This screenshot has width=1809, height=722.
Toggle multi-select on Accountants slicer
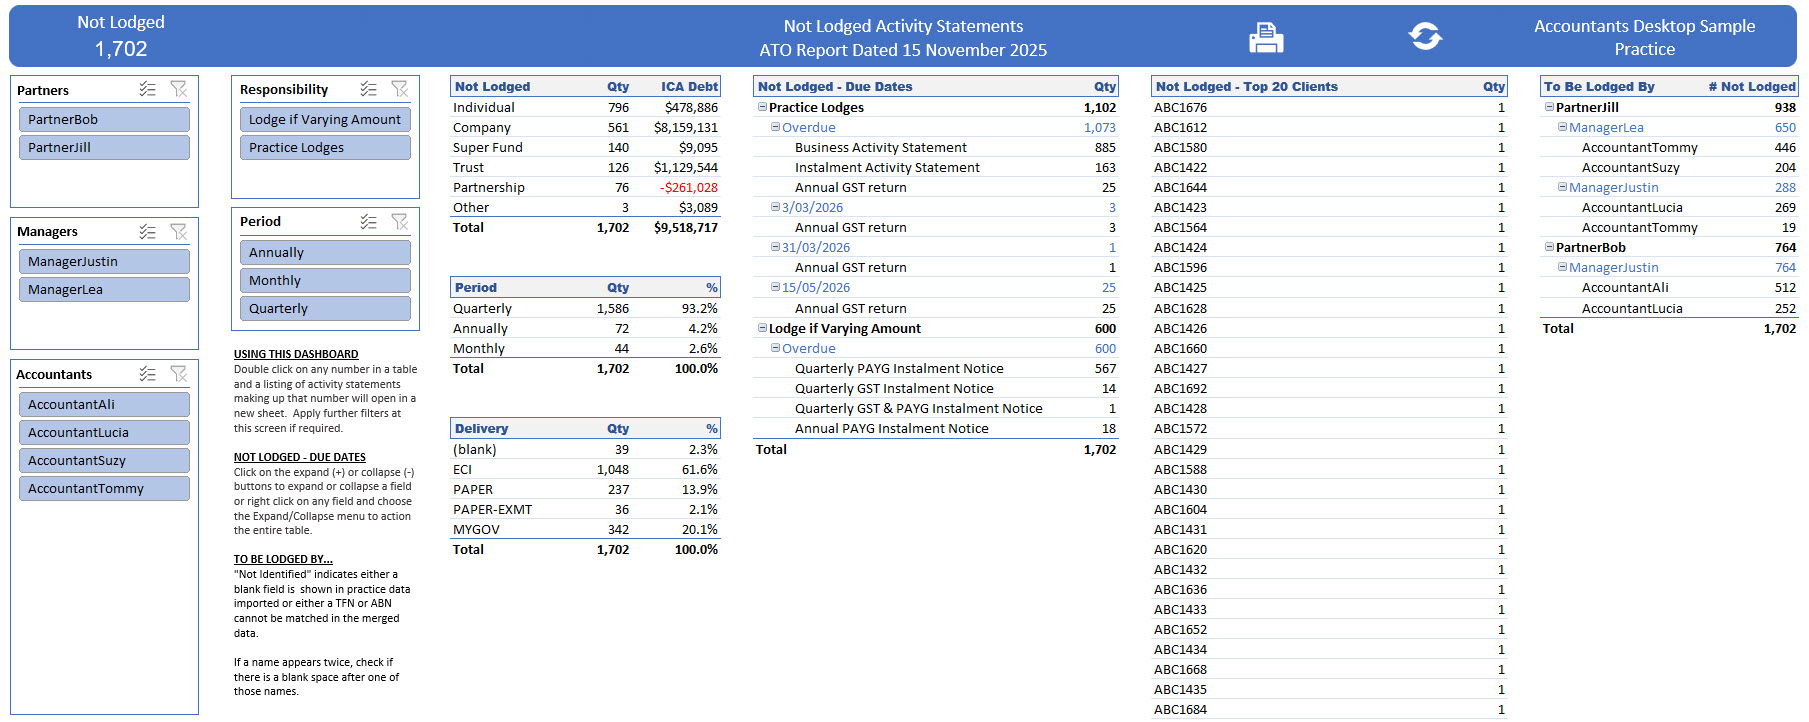click(x=148, y=373)
